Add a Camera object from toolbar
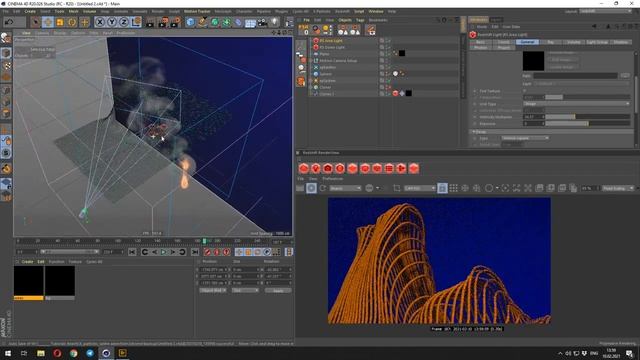 pos(262,22)
